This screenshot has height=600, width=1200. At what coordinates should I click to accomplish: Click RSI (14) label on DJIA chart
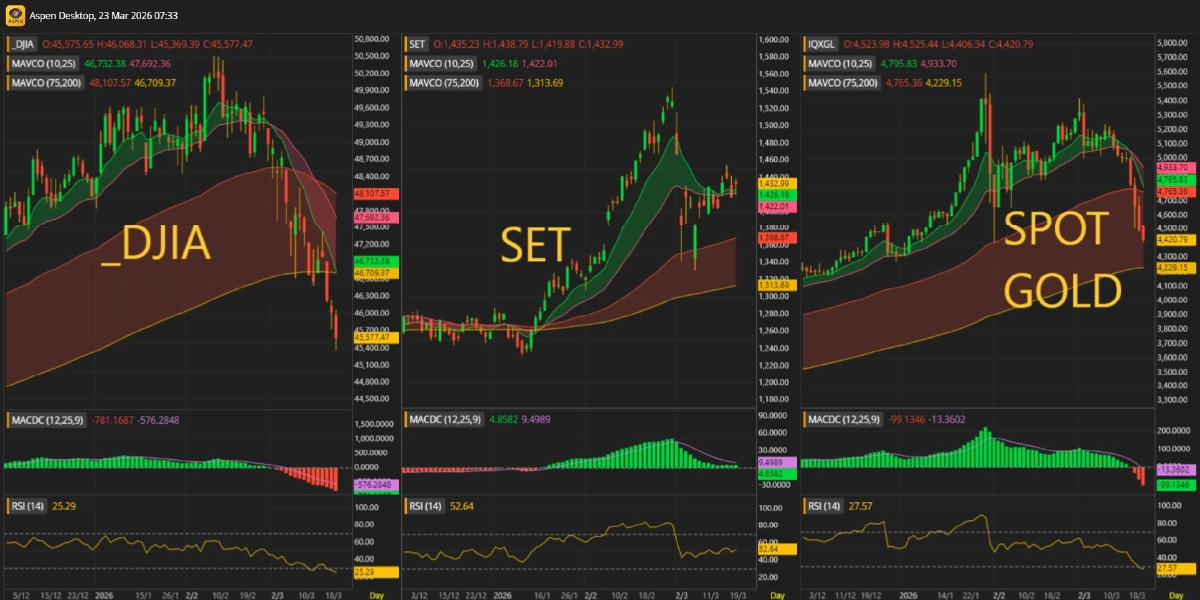click(x=30, y=506)
